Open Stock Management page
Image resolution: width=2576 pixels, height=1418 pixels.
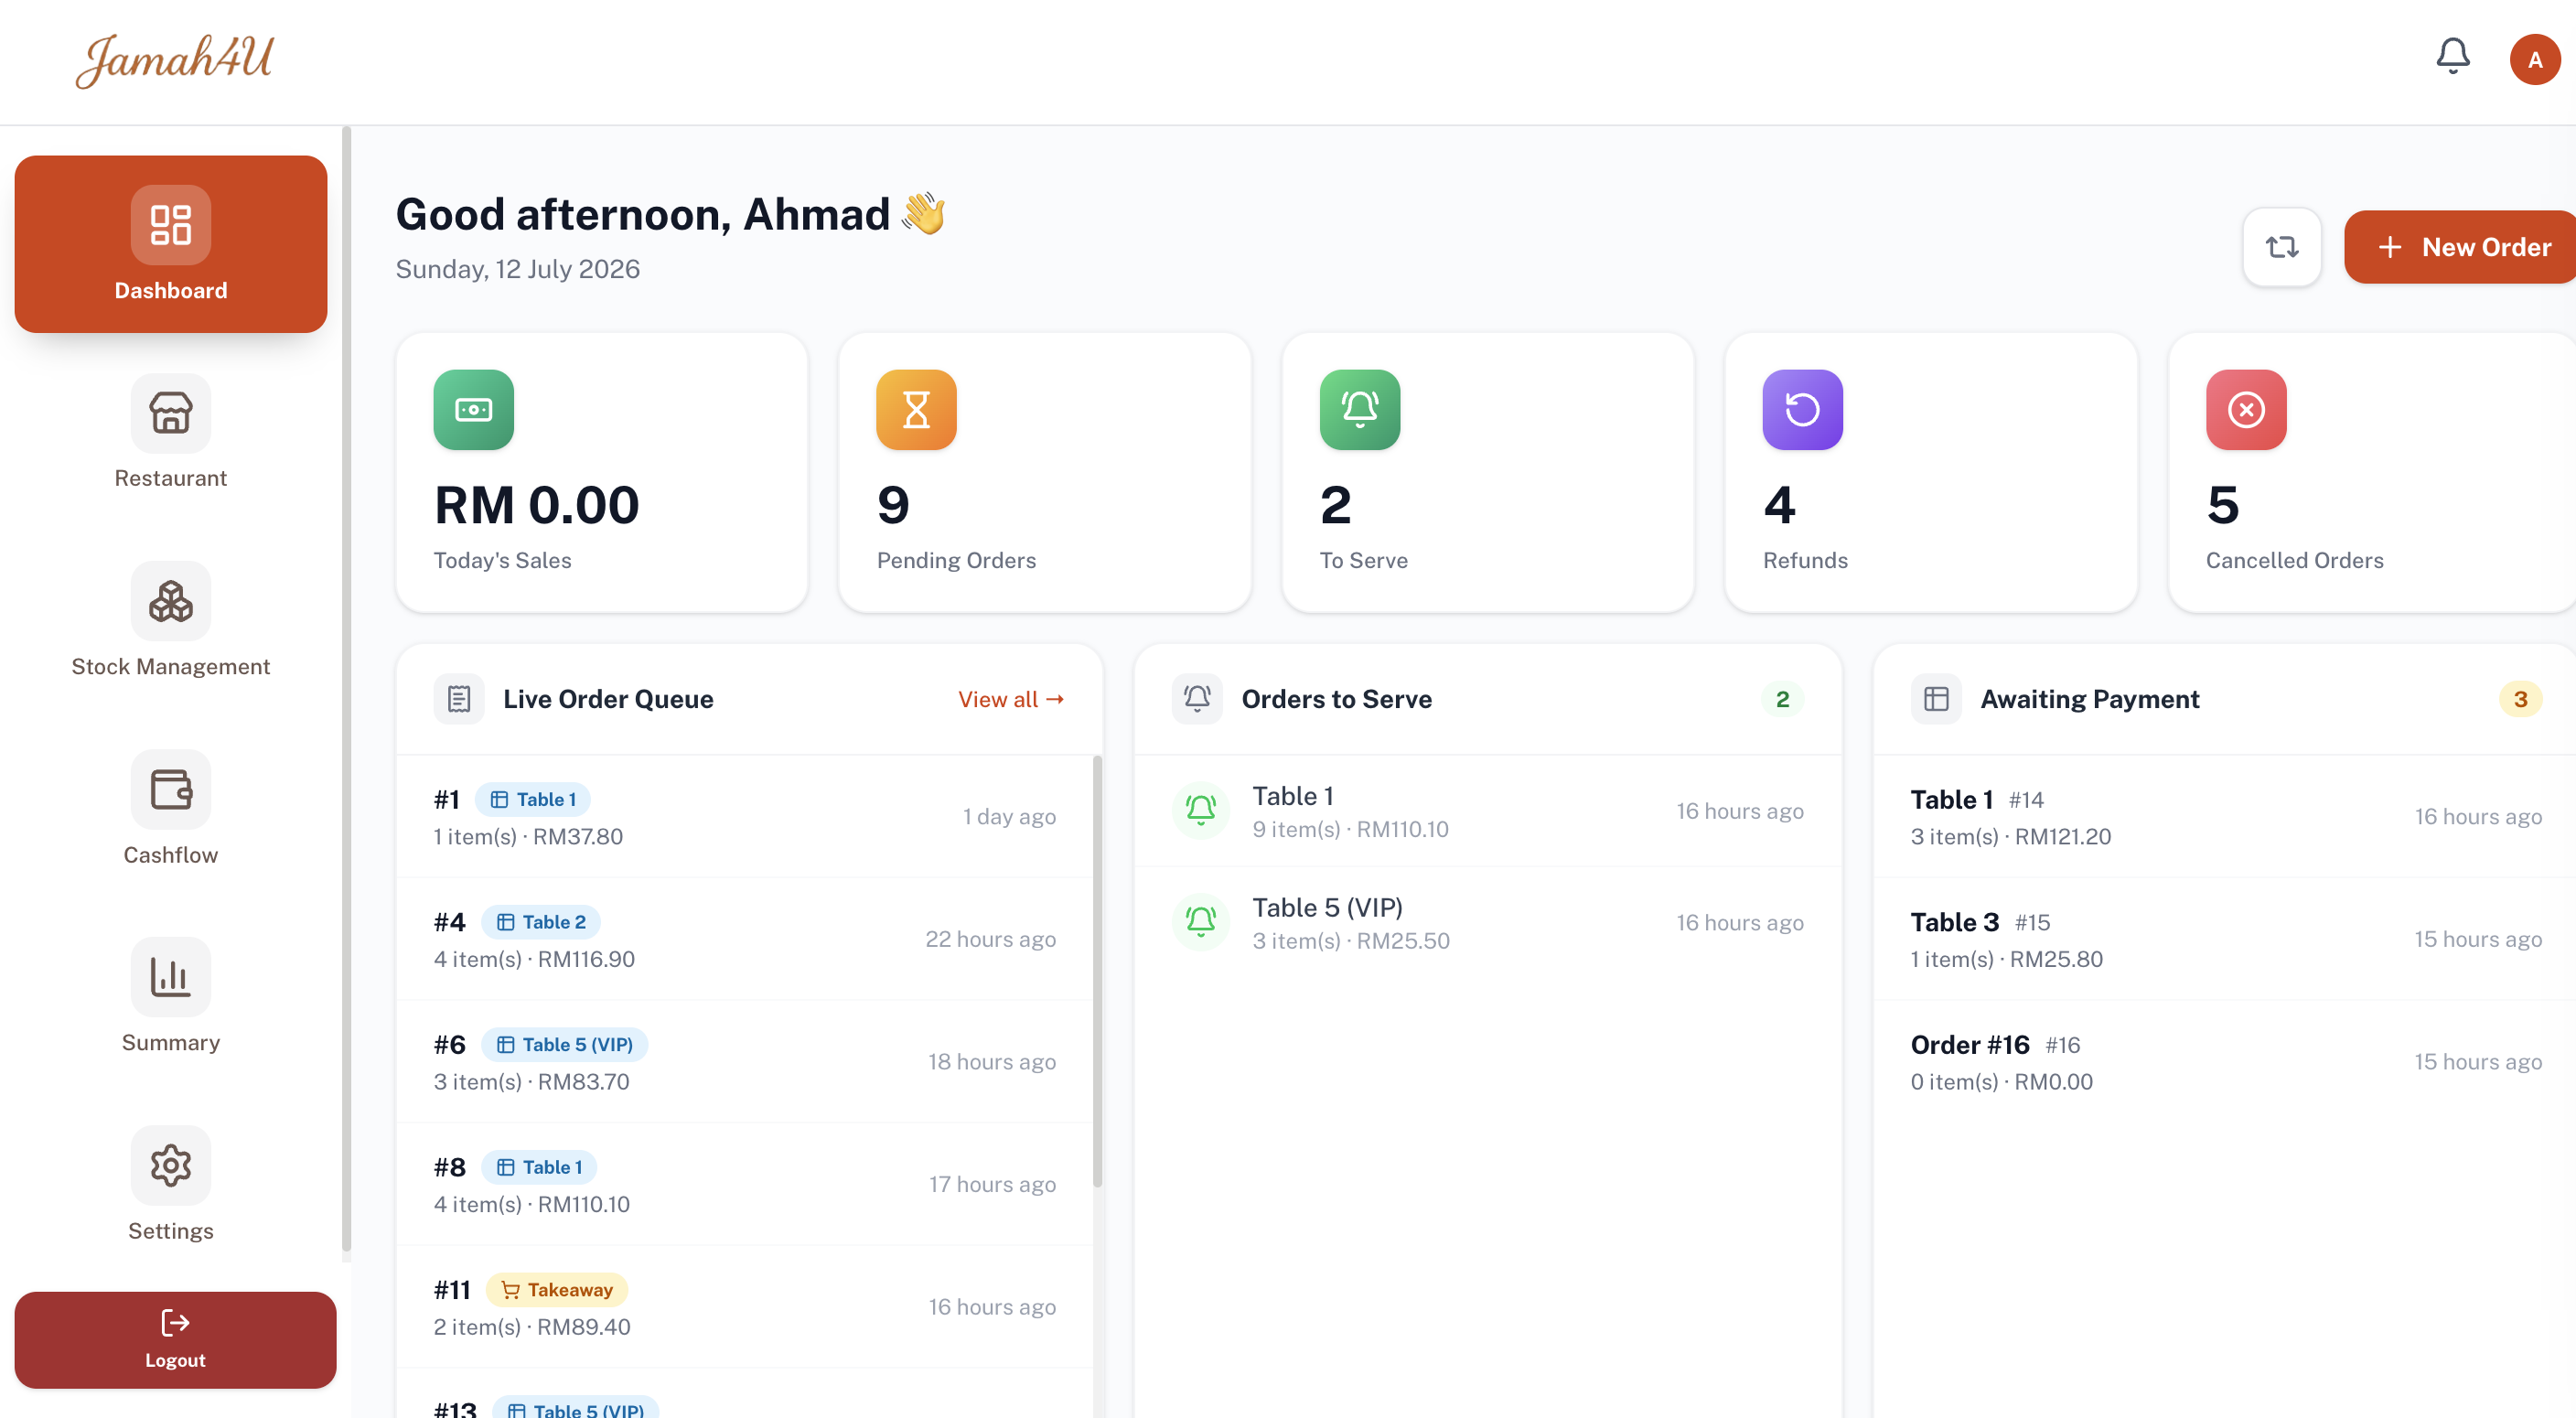pos(171,620)
